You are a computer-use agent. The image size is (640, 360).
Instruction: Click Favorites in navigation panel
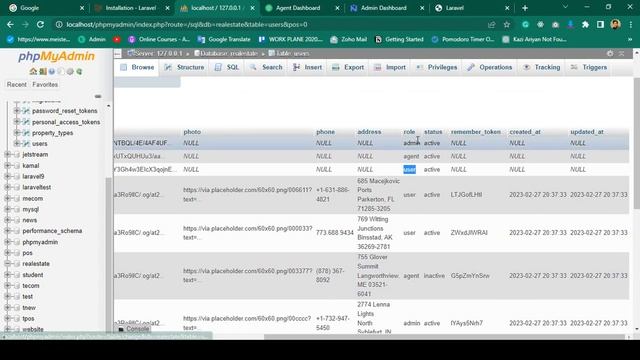45,84
